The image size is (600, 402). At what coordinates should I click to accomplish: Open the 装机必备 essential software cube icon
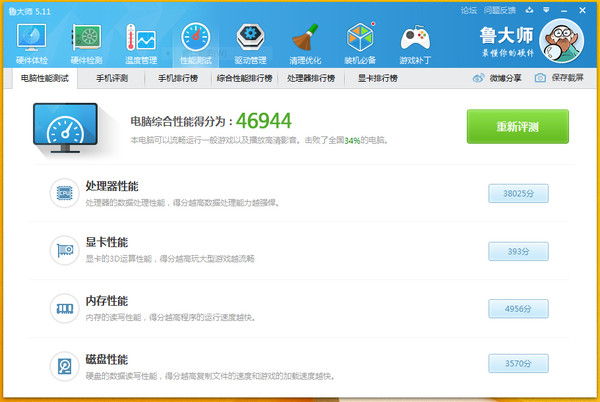360,37
